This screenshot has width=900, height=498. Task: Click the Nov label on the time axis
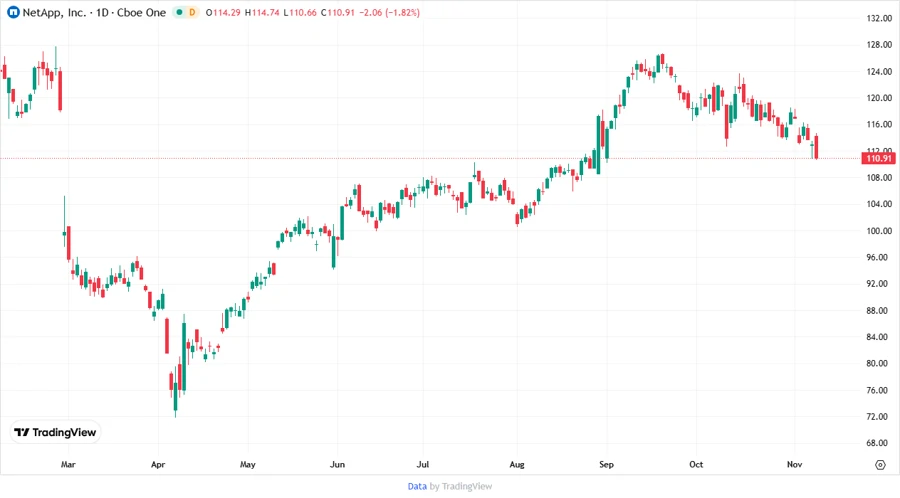(794, 464)
